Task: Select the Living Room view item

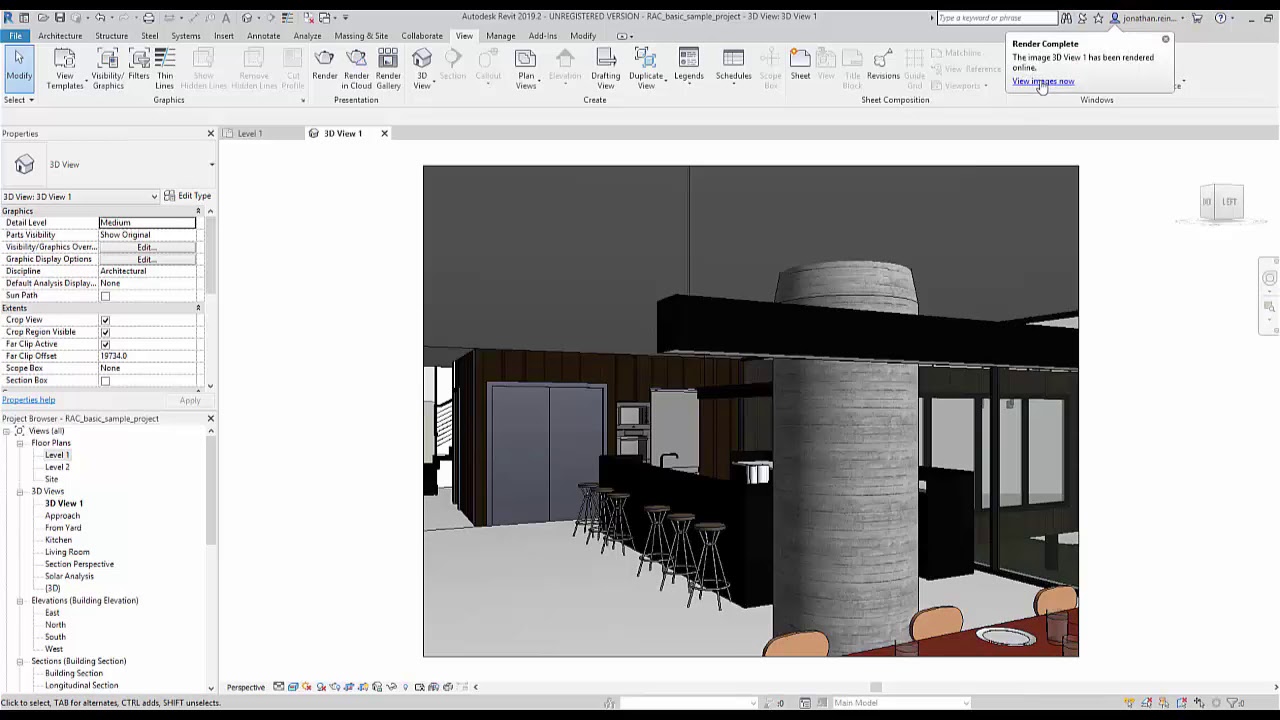Action: (x=67, y=552)
